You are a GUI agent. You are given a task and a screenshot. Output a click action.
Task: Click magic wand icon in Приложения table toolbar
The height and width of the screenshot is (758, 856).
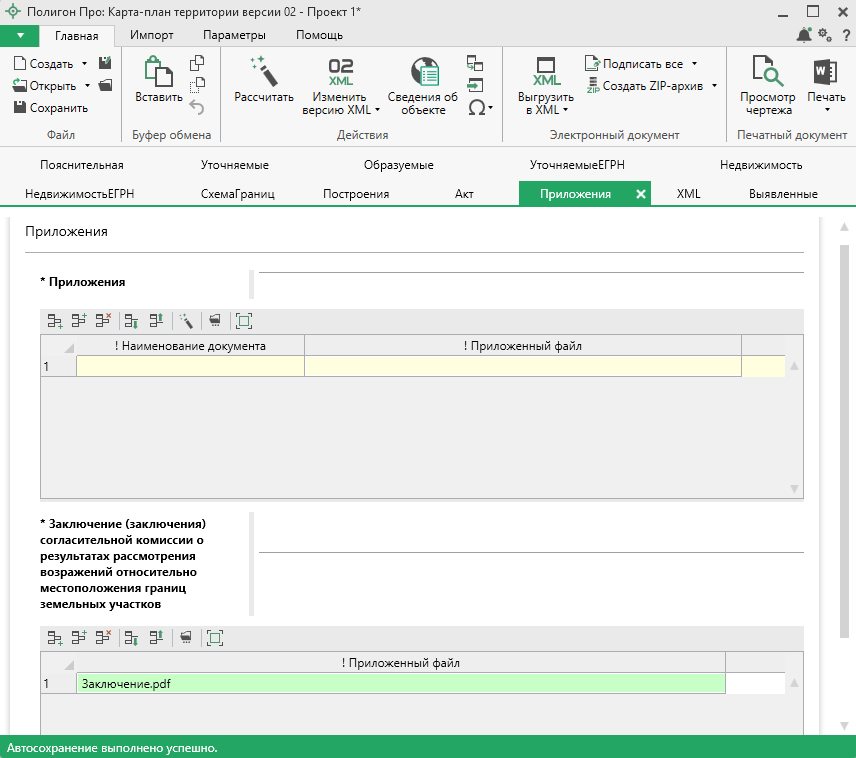click(185, 321)
